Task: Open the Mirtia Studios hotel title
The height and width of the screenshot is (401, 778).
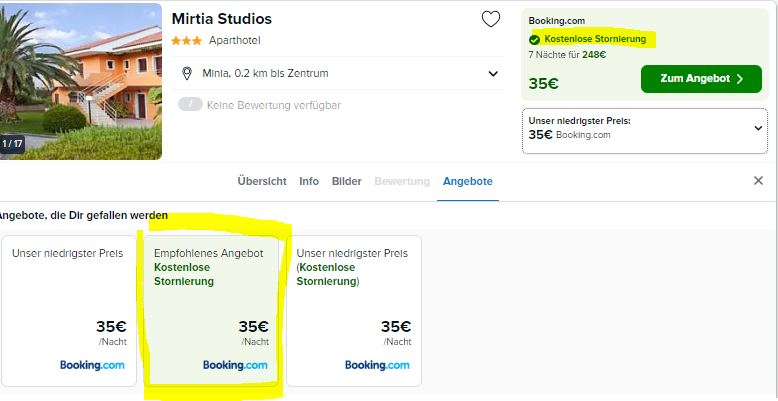Action: [222, 19]
